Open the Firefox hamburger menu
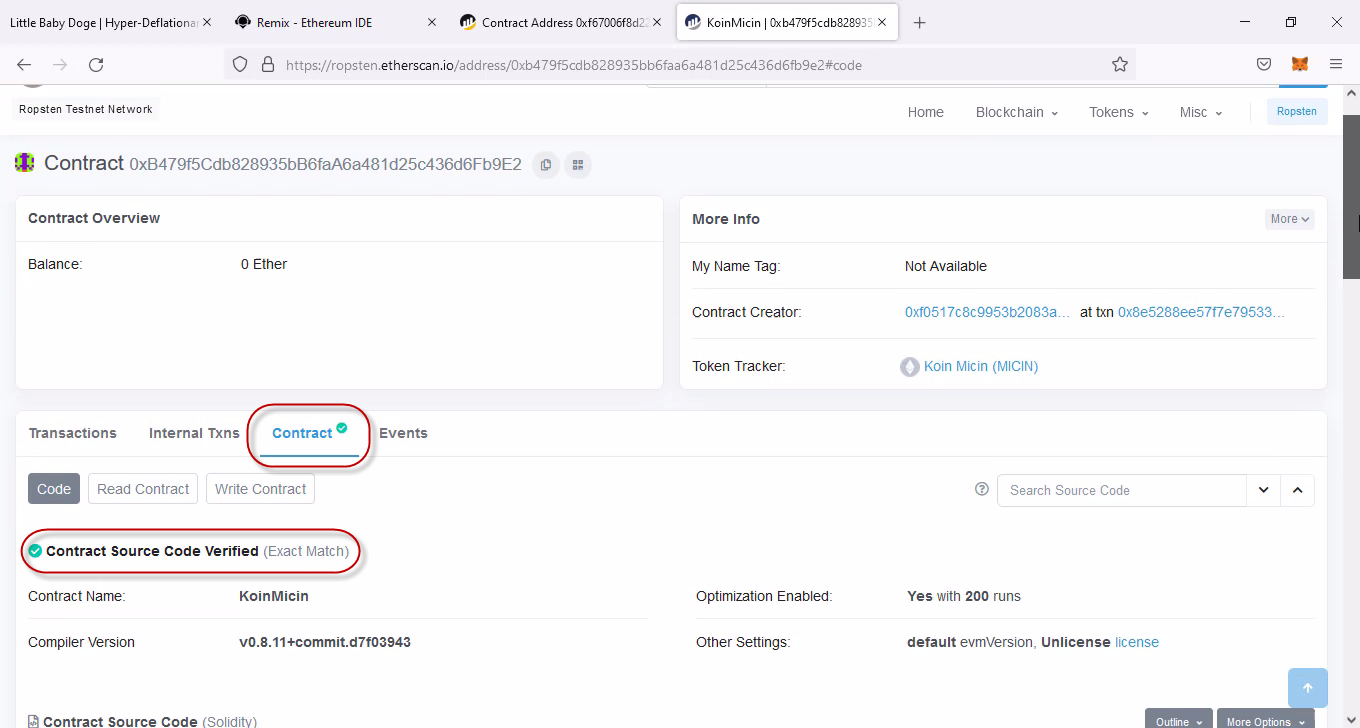1360x728 pixels. click(x=1335, y=64)
